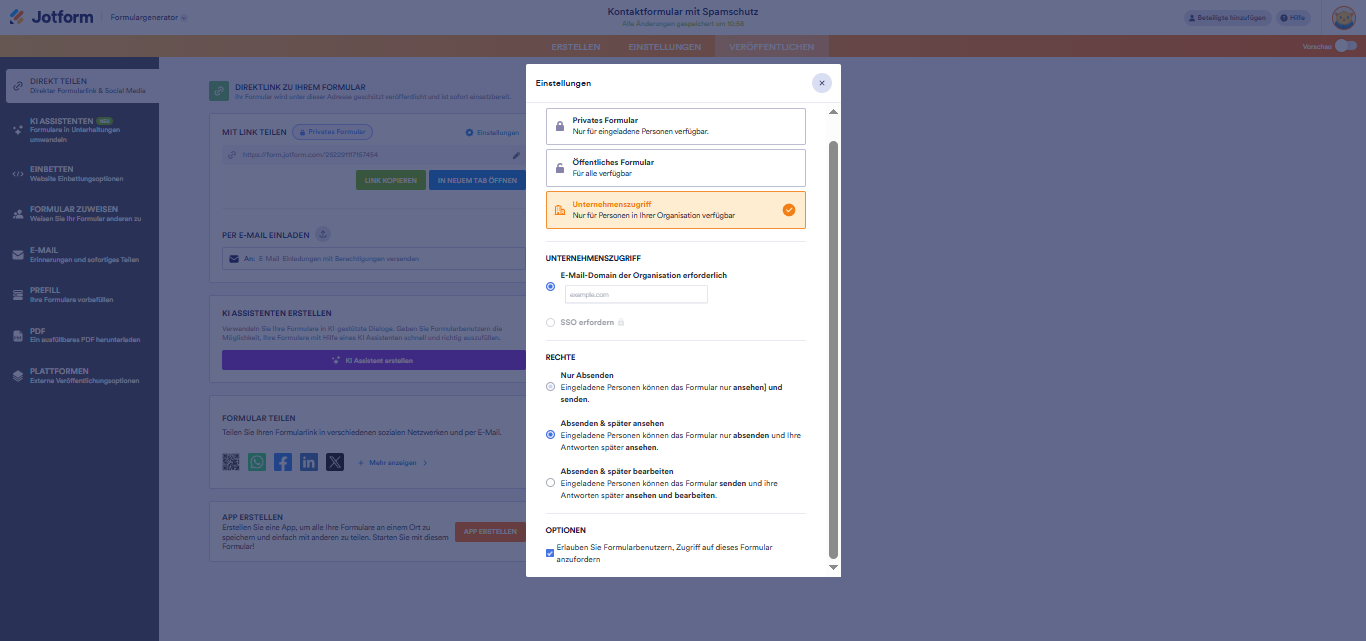
Task: Open the user avatar menu
Action: coord(1343,18)
